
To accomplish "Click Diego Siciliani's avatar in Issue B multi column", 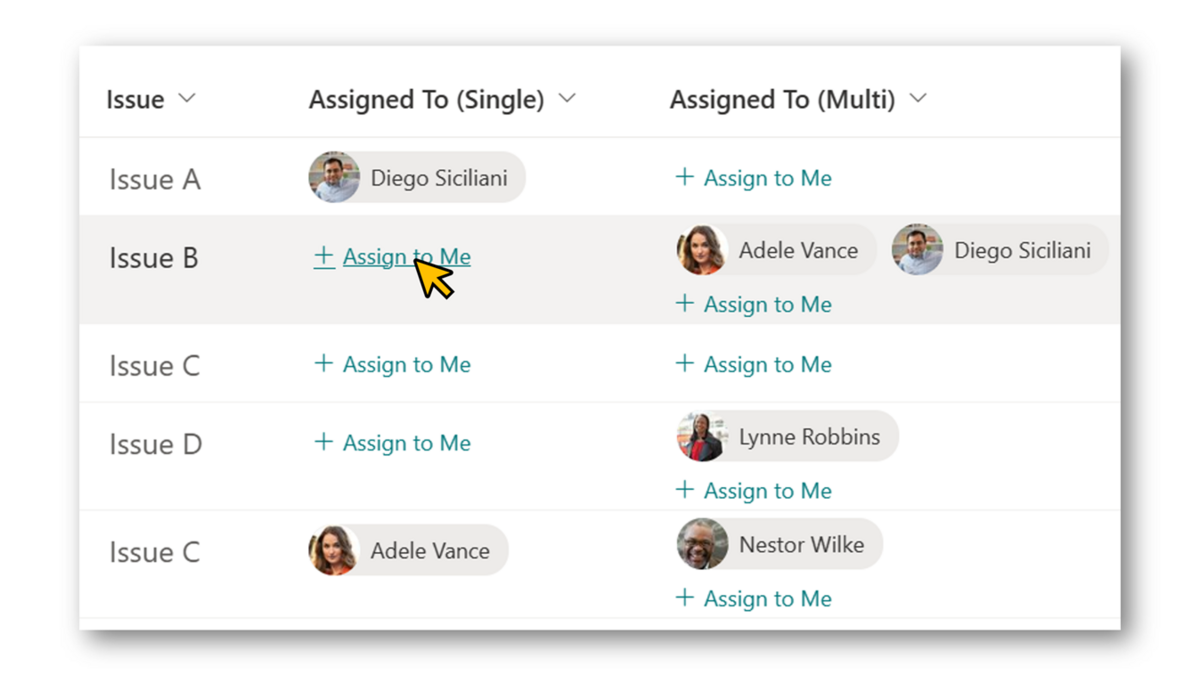I will pos(918,250).
